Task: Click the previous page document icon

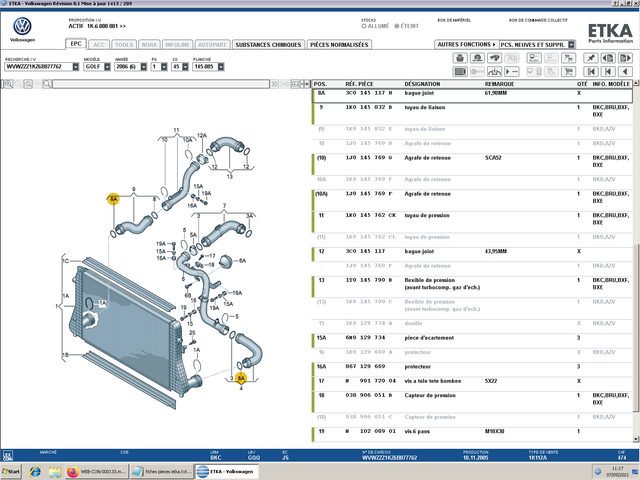Action: tap(608, 58)
